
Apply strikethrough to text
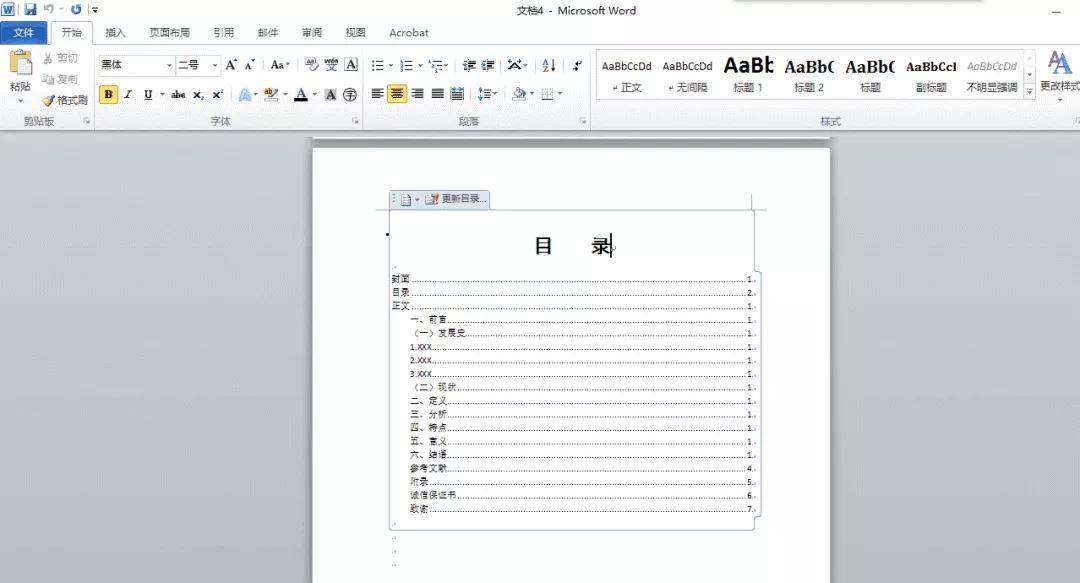(180, 93)
